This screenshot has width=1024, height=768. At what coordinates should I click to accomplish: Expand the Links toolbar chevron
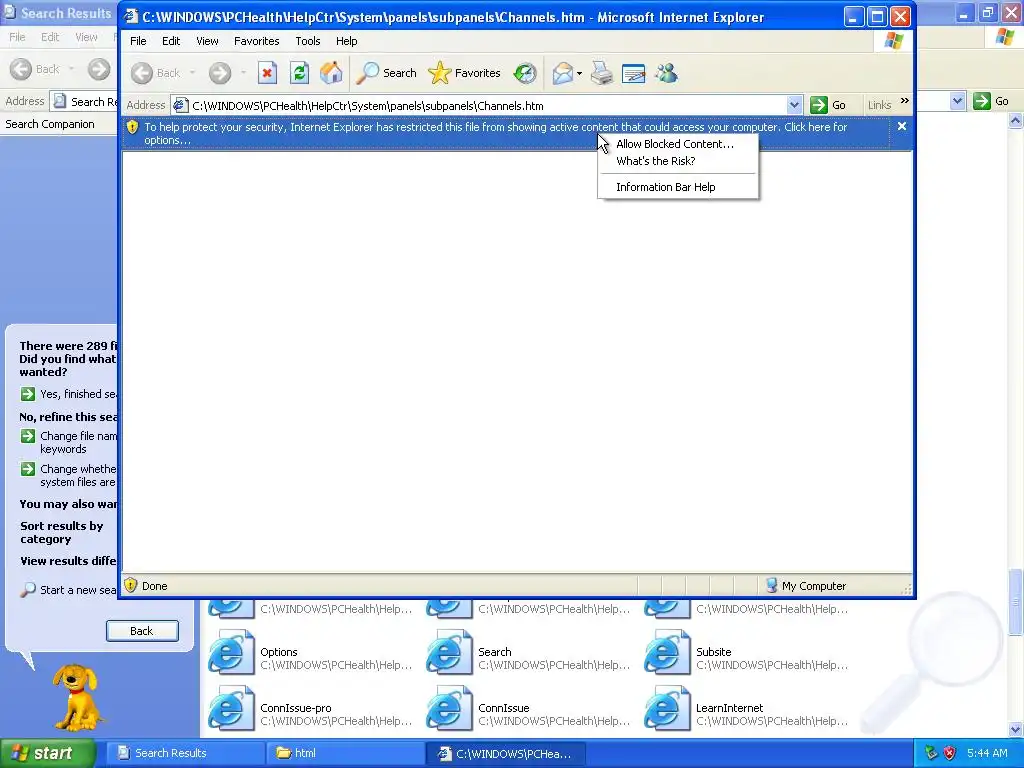pyautogui.click(x=904, y=101)
